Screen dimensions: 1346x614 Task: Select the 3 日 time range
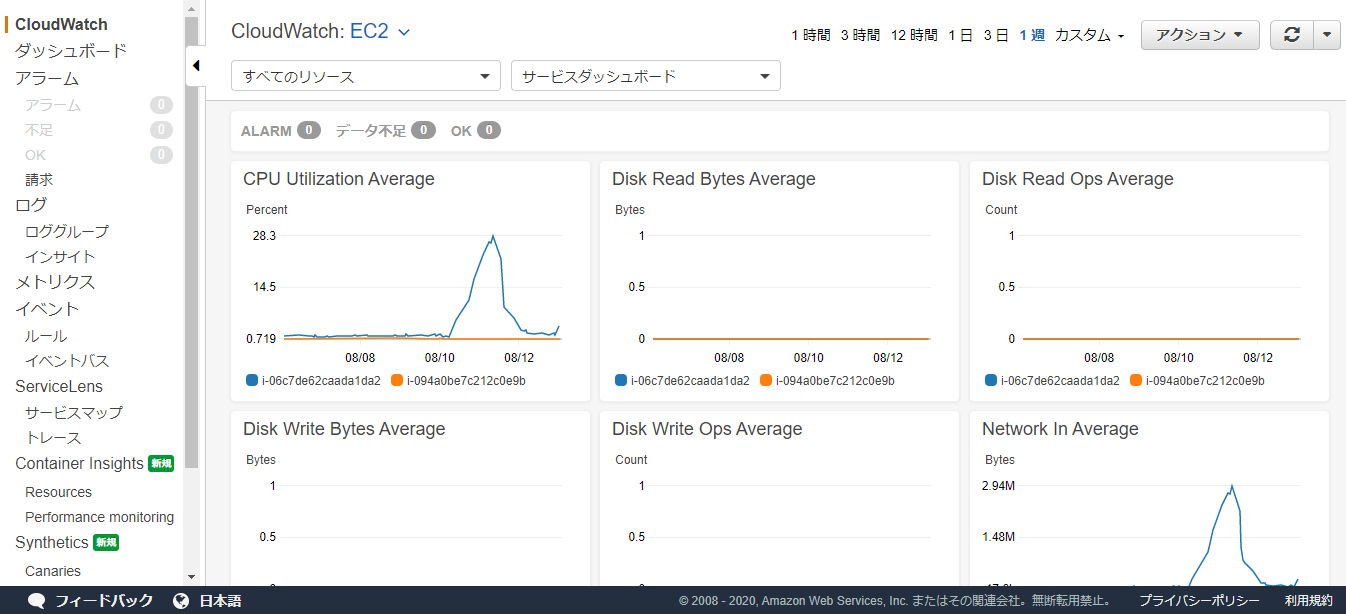pos(996,35)
